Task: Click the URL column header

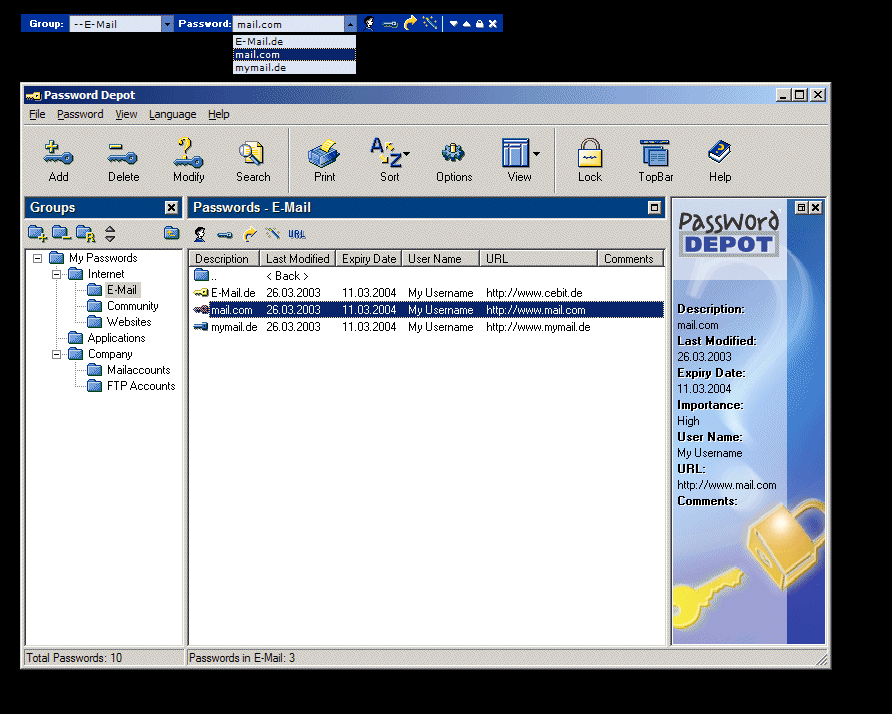Action: (539, 259)
